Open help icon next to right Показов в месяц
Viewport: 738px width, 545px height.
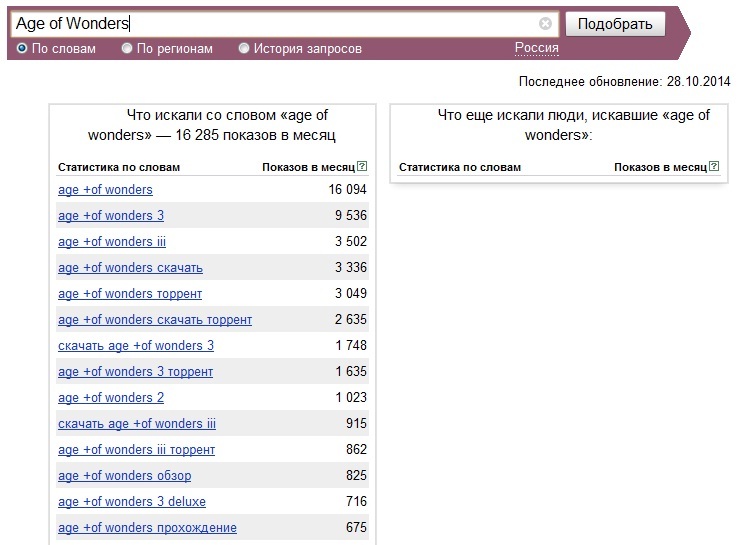714,166
